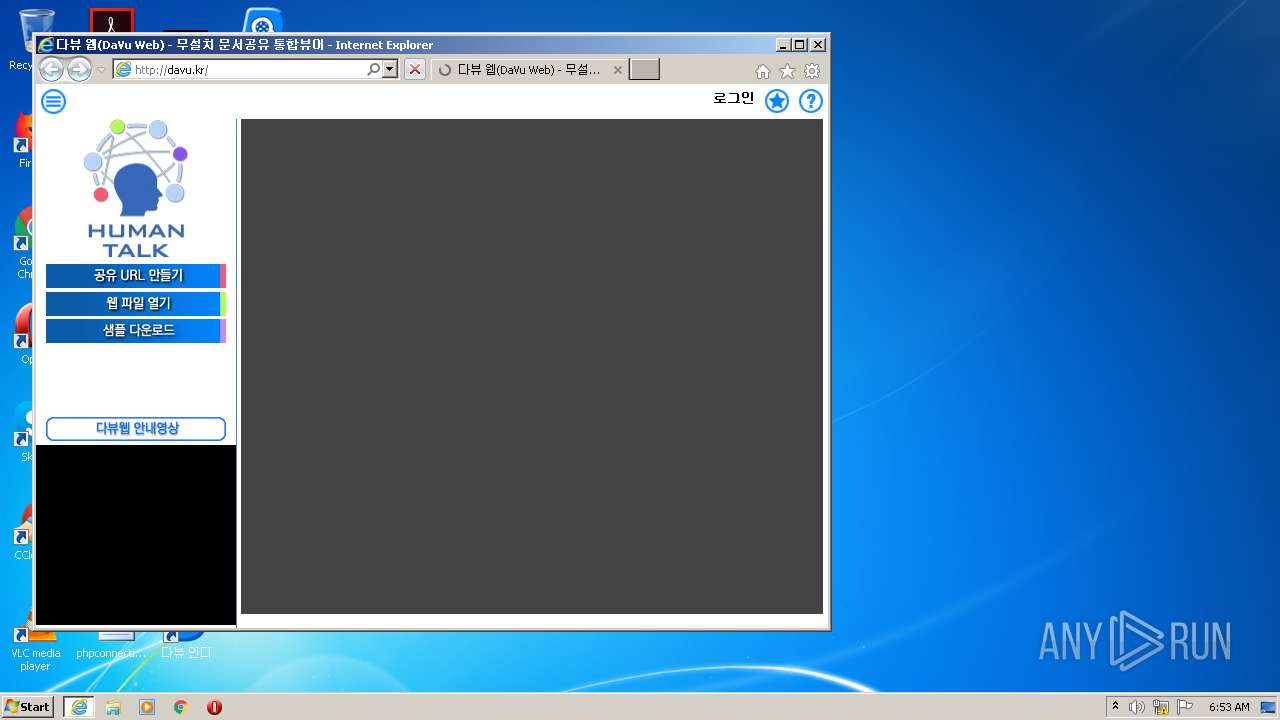This screenshot has height=720, width=1280.
Task: Minimize the Internet Explorer window
Action: point(783,45)
